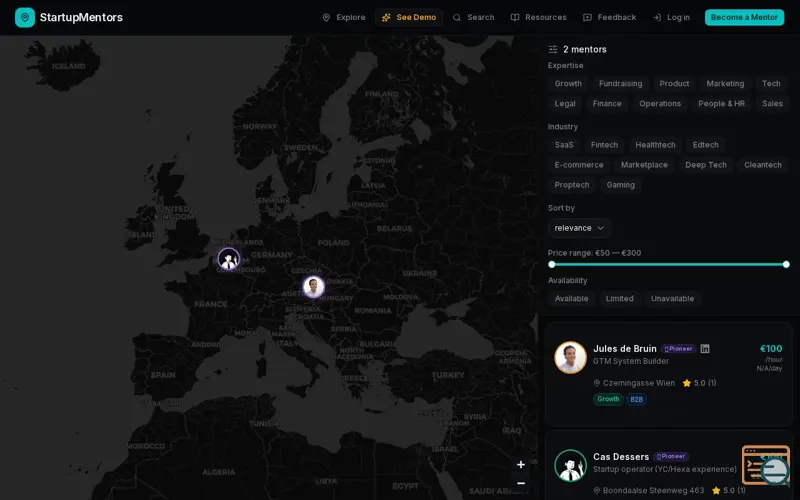Image resolution: width=800 pixels, height=500 pixels.
Task: Click the mentor map marker near Belgium
Action: coord(229,259)
